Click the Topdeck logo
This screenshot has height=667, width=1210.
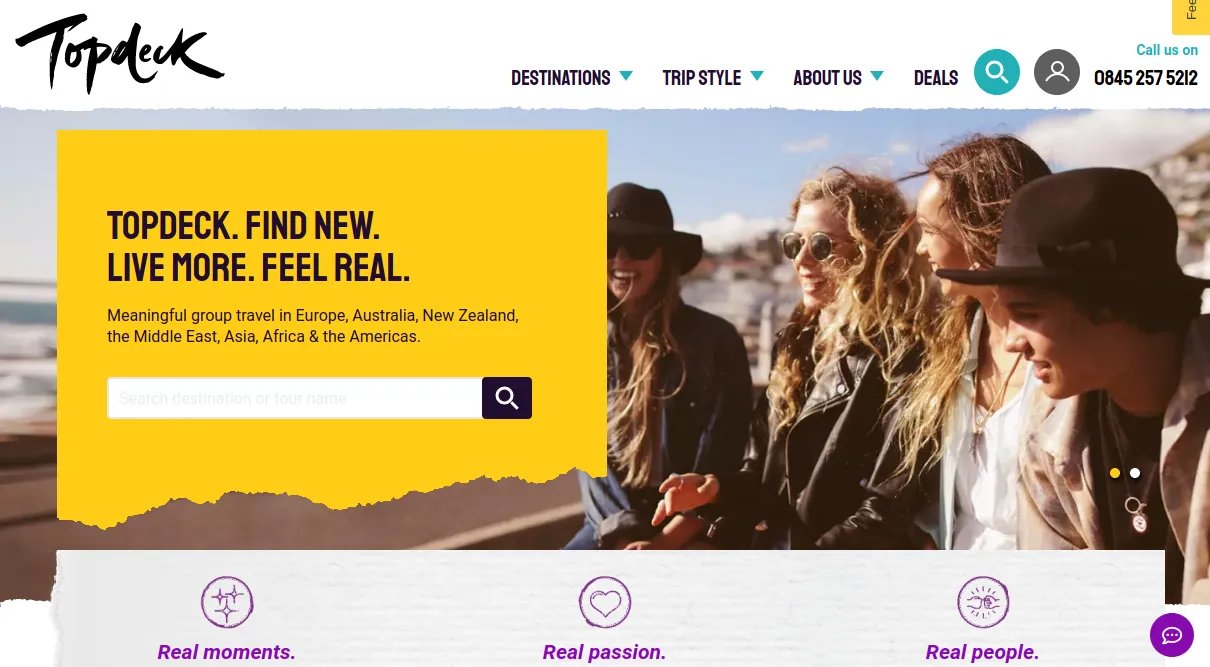119,53
